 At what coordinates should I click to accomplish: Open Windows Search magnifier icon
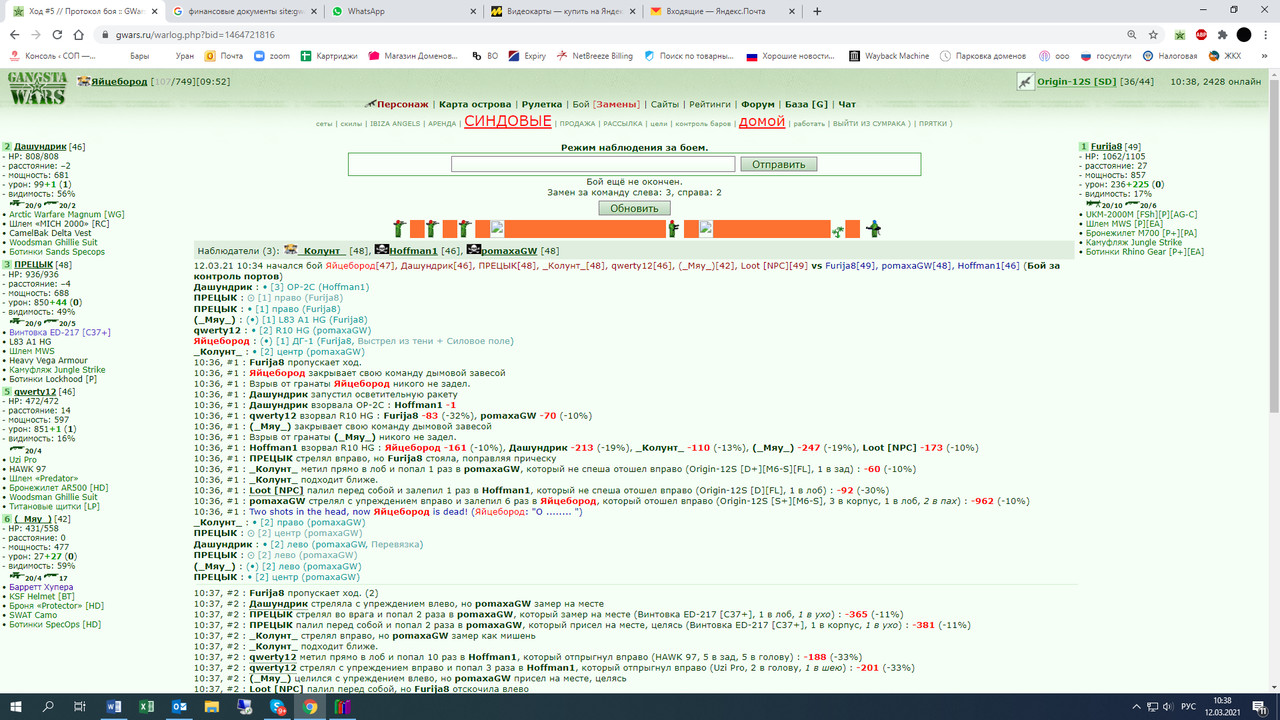click(47, 706)
